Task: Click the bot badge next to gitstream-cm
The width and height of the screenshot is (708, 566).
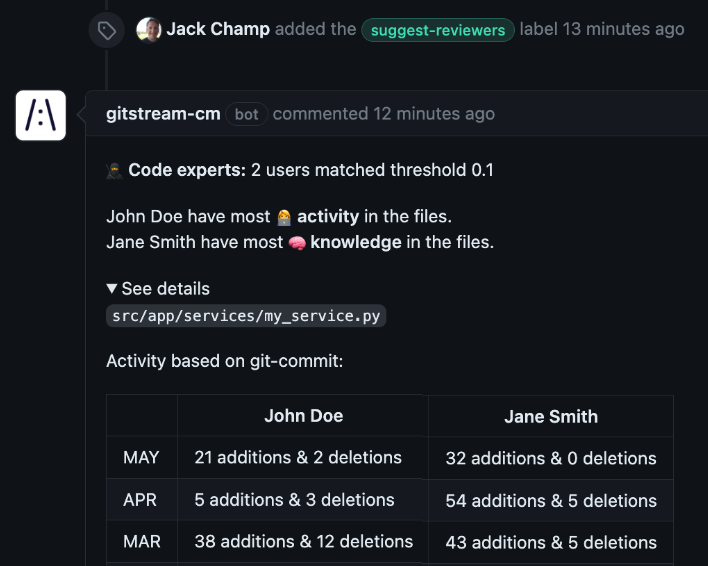Action: (x=247, y=114)
